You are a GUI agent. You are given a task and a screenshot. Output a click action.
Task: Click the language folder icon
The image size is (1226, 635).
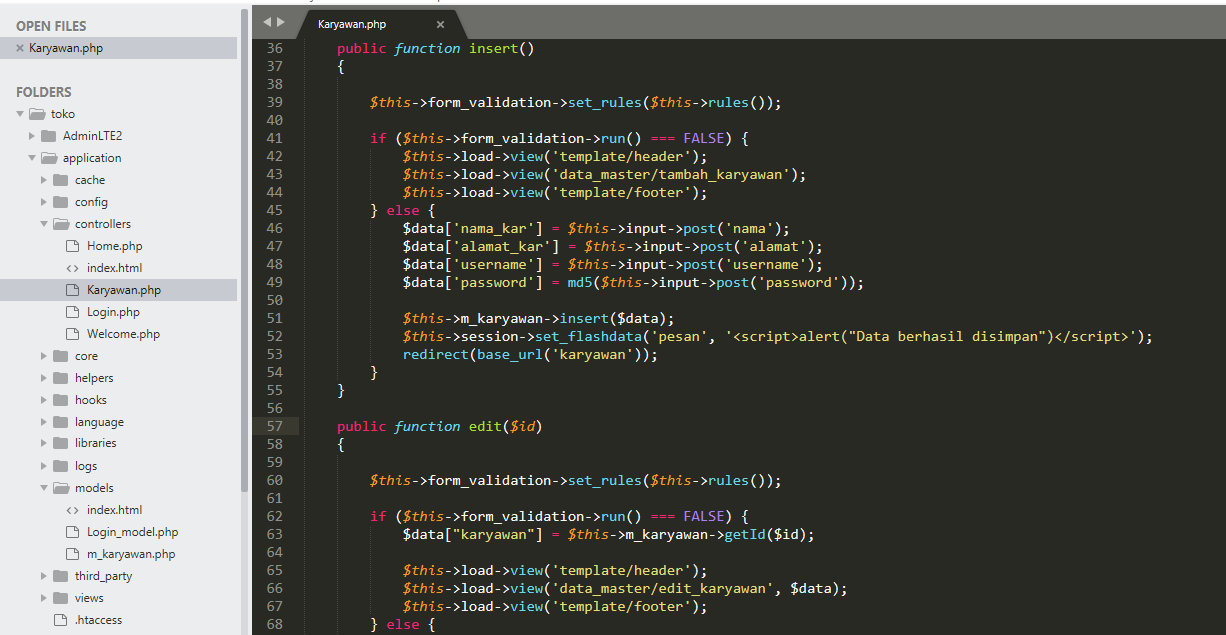61,422
